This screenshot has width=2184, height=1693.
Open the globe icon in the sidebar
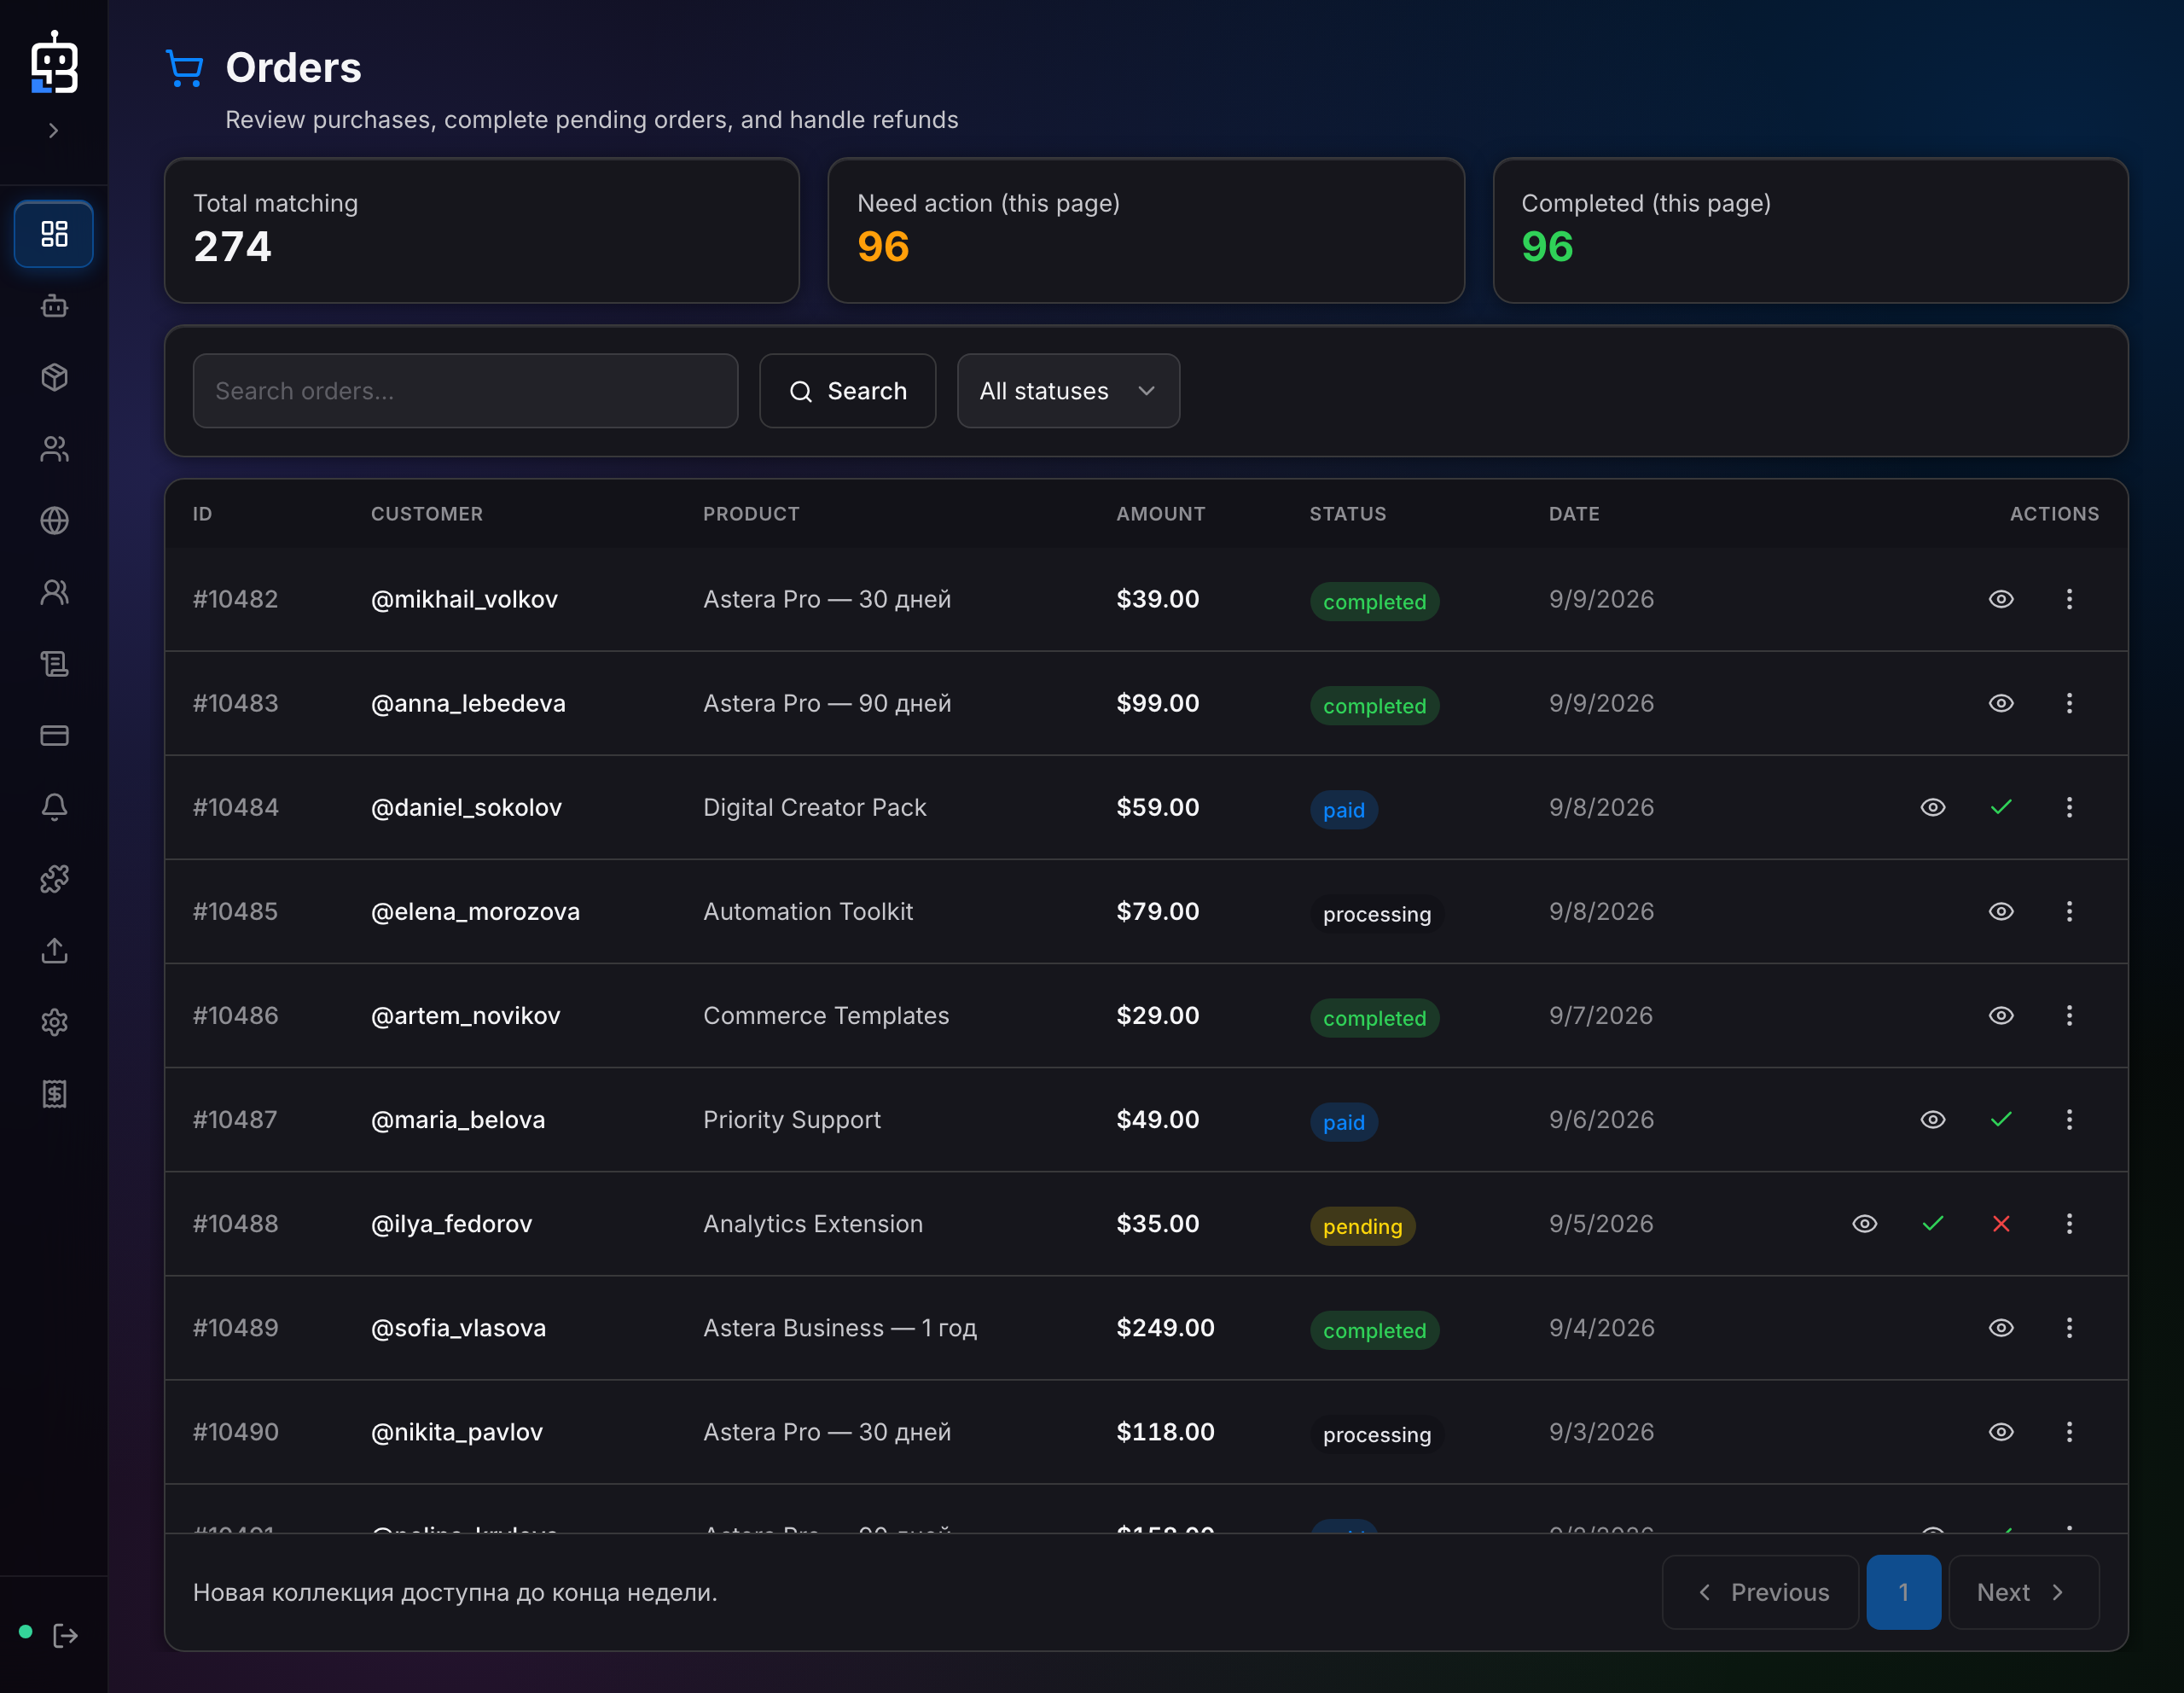(x=54, y=521)
